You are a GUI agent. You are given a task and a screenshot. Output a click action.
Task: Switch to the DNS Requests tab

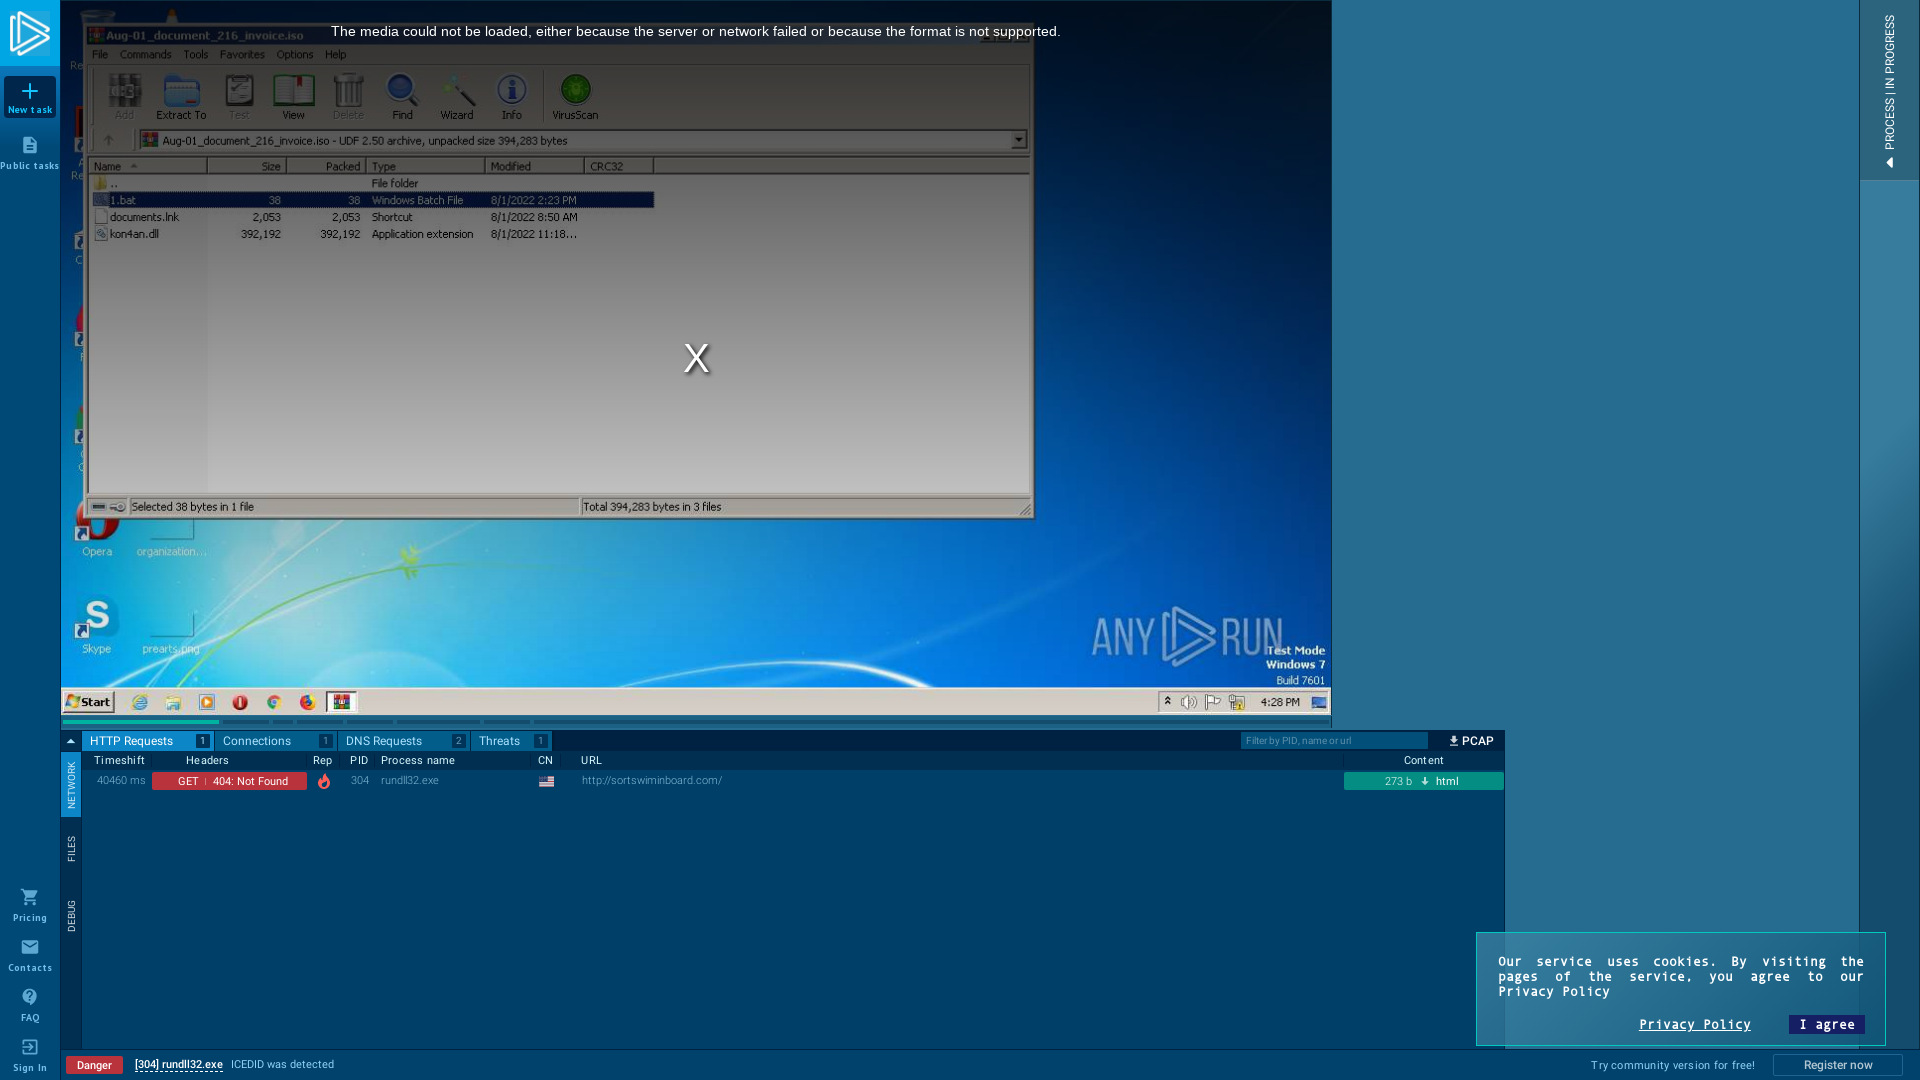pyautogui.click(x=384, y=741)
